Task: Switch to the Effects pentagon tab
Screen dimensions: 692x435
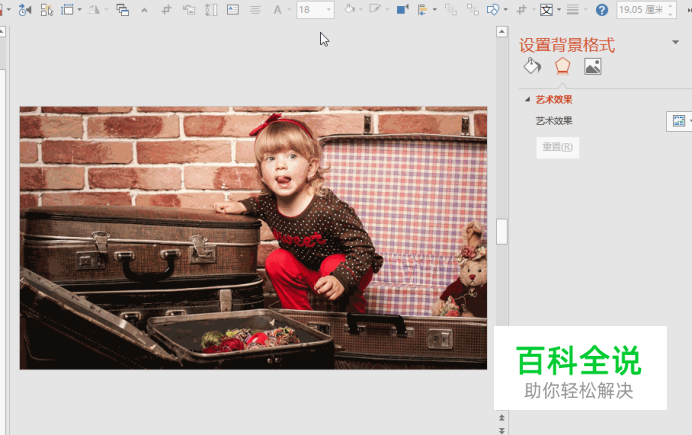Action: coord(563,67)
